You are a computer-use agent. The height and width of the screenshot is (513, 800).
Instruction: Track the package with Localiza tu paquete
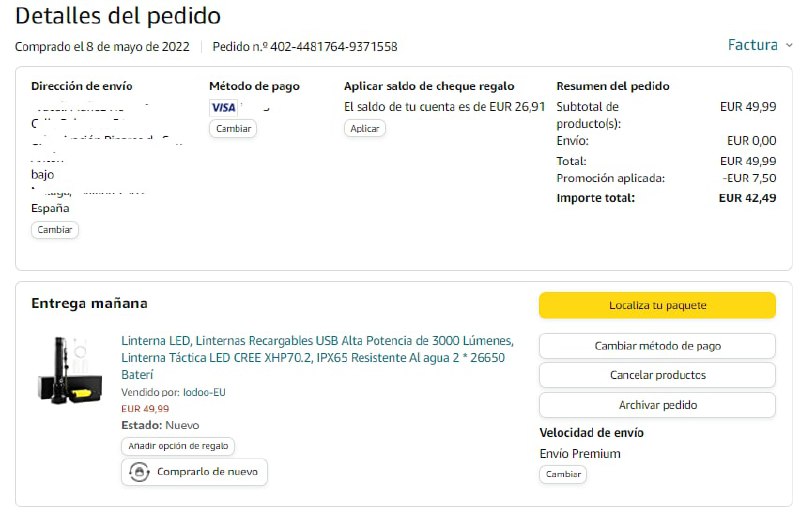[x=657, y=305]
